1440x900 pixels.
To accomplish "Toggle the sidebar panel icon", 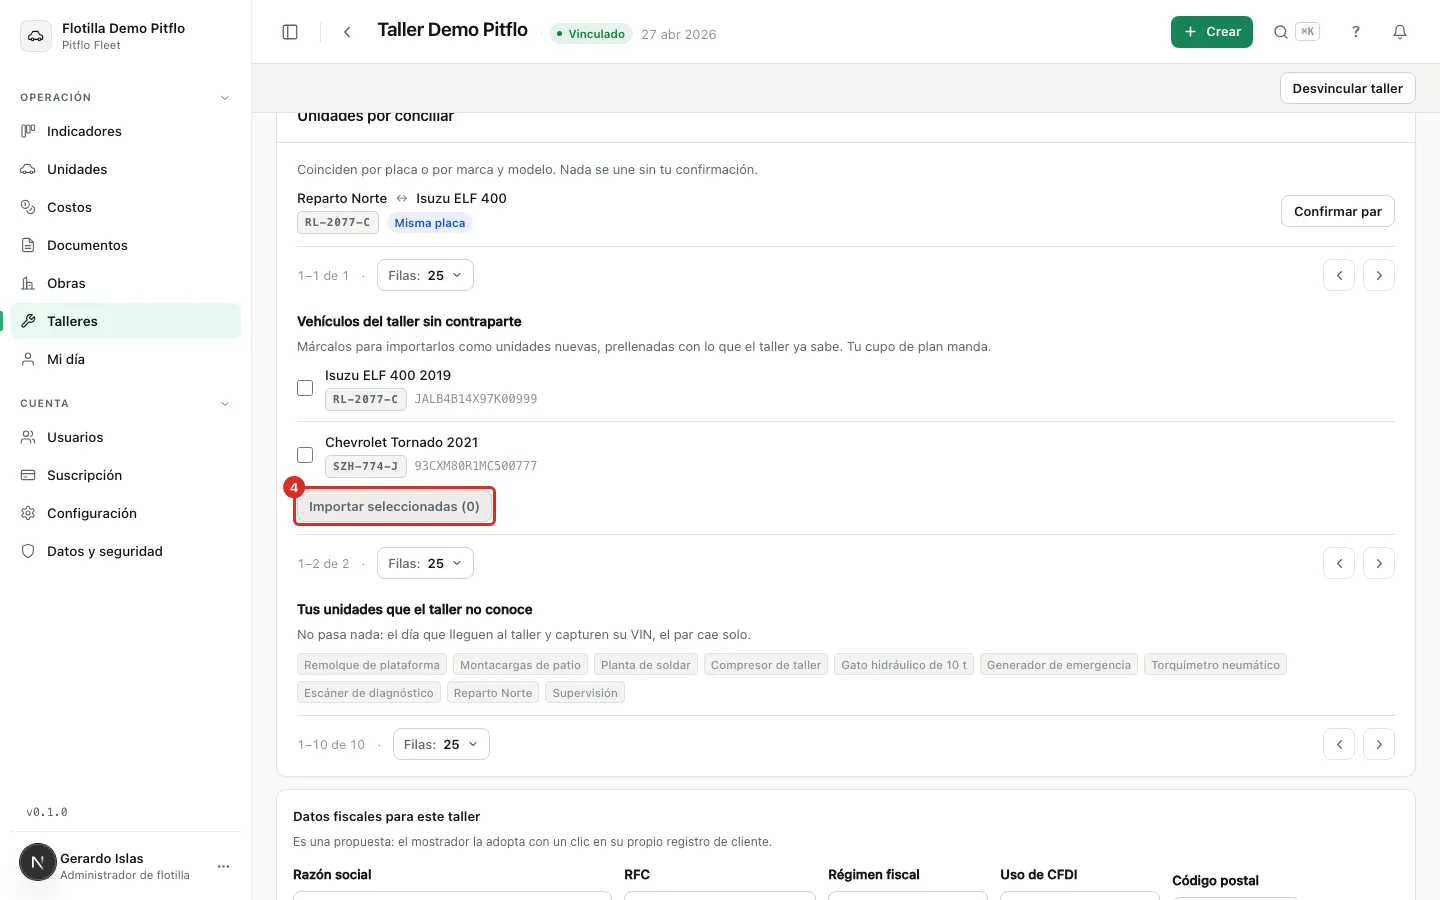I will click(290, 32).
